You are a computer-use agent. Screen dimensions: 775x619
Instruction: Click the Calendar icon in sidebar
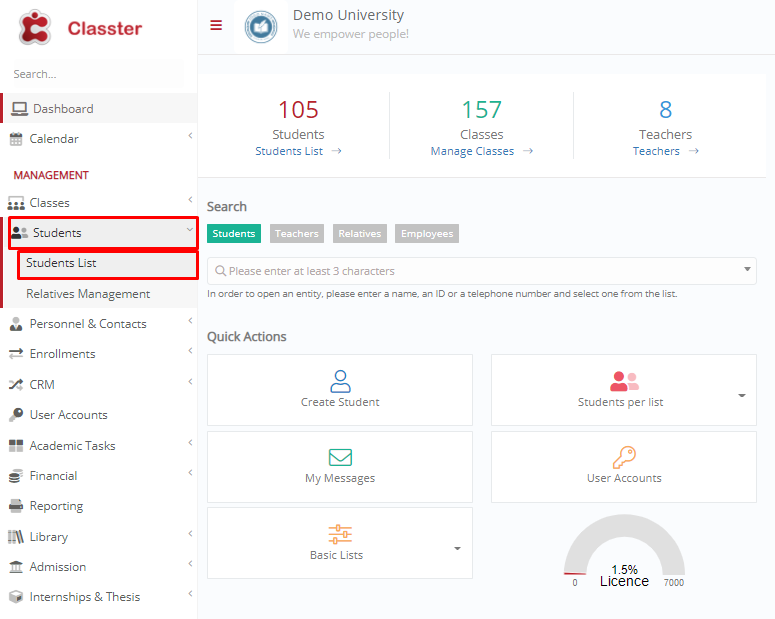click(x=16, y=139)
